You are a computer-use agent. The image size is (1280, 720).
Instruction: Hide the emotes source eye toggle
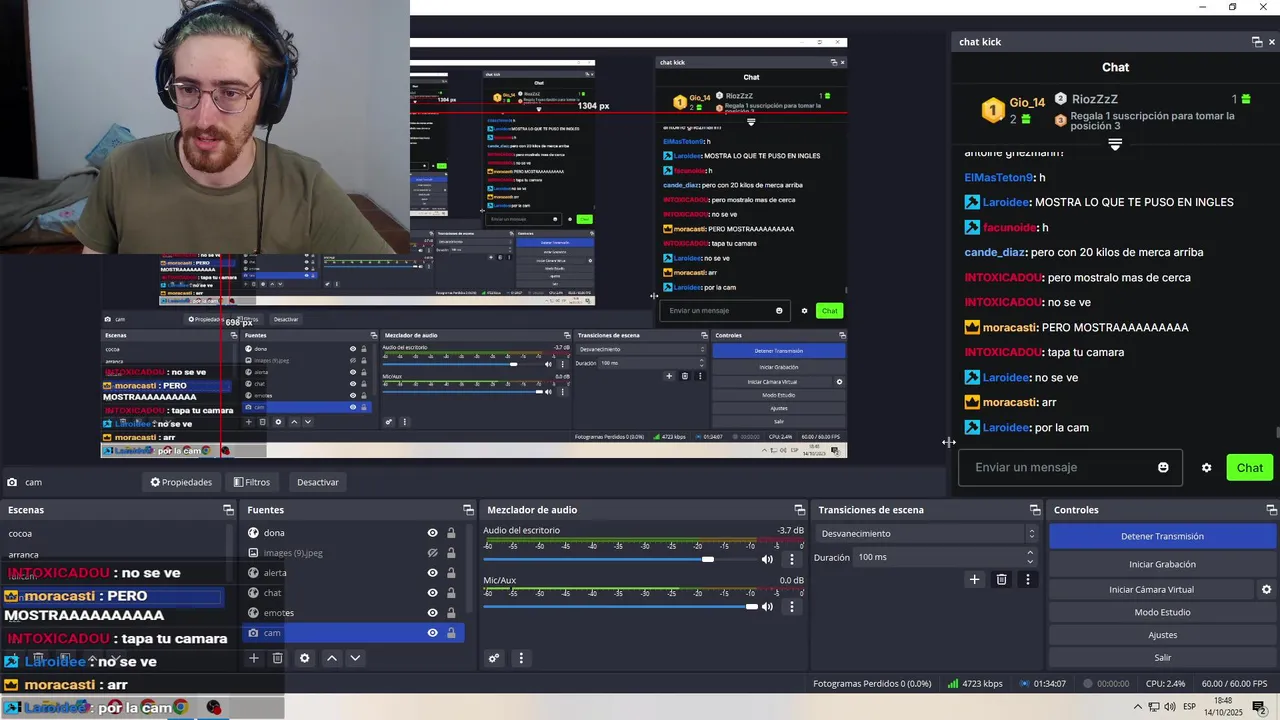433,613
